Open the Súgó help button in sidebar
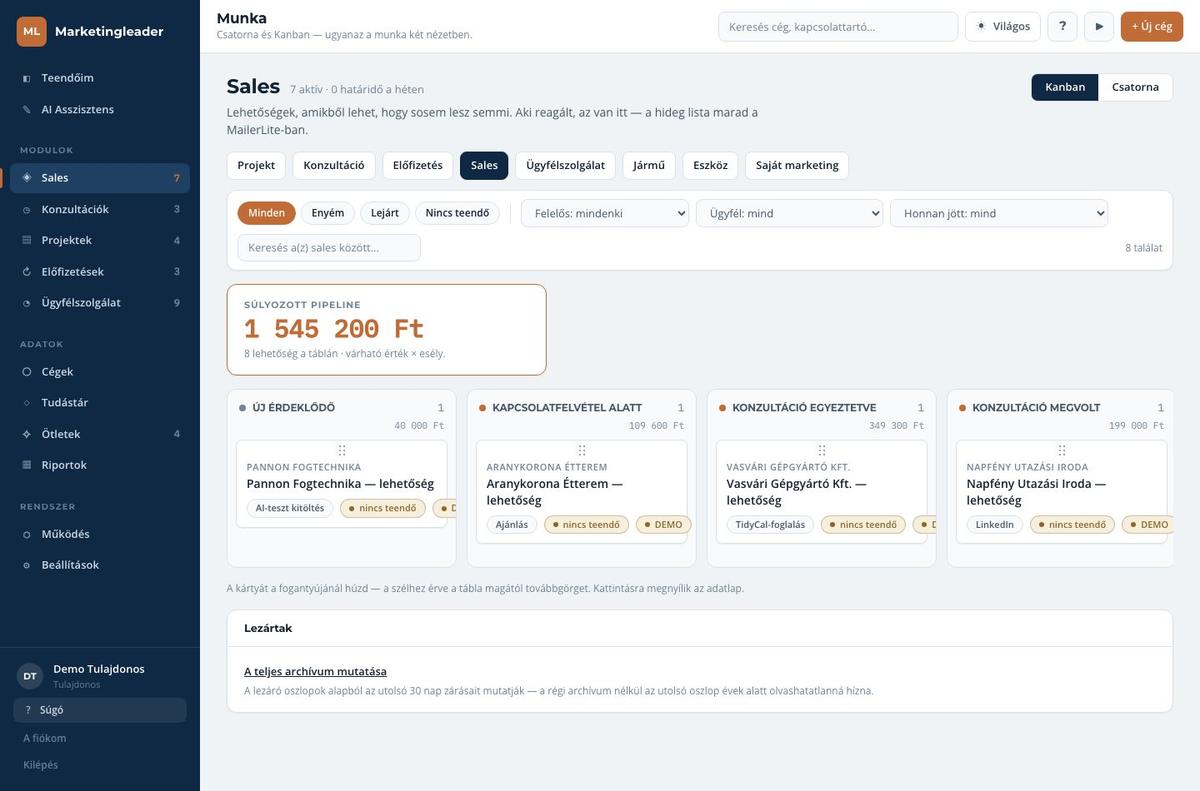 click(100, 710)
